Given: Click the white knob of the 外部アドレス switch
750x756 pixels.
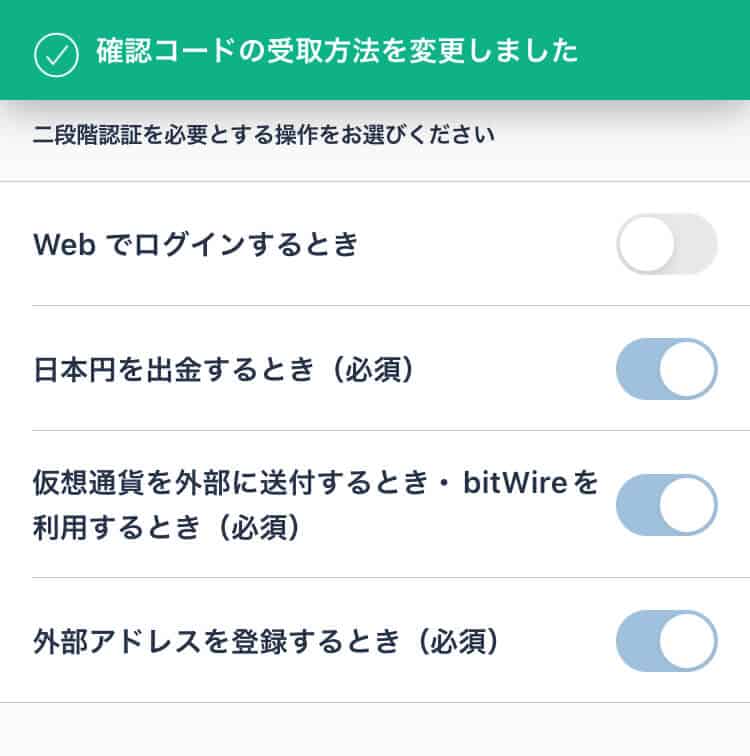Looking at the screenshot, I should [x=687, y=641].
